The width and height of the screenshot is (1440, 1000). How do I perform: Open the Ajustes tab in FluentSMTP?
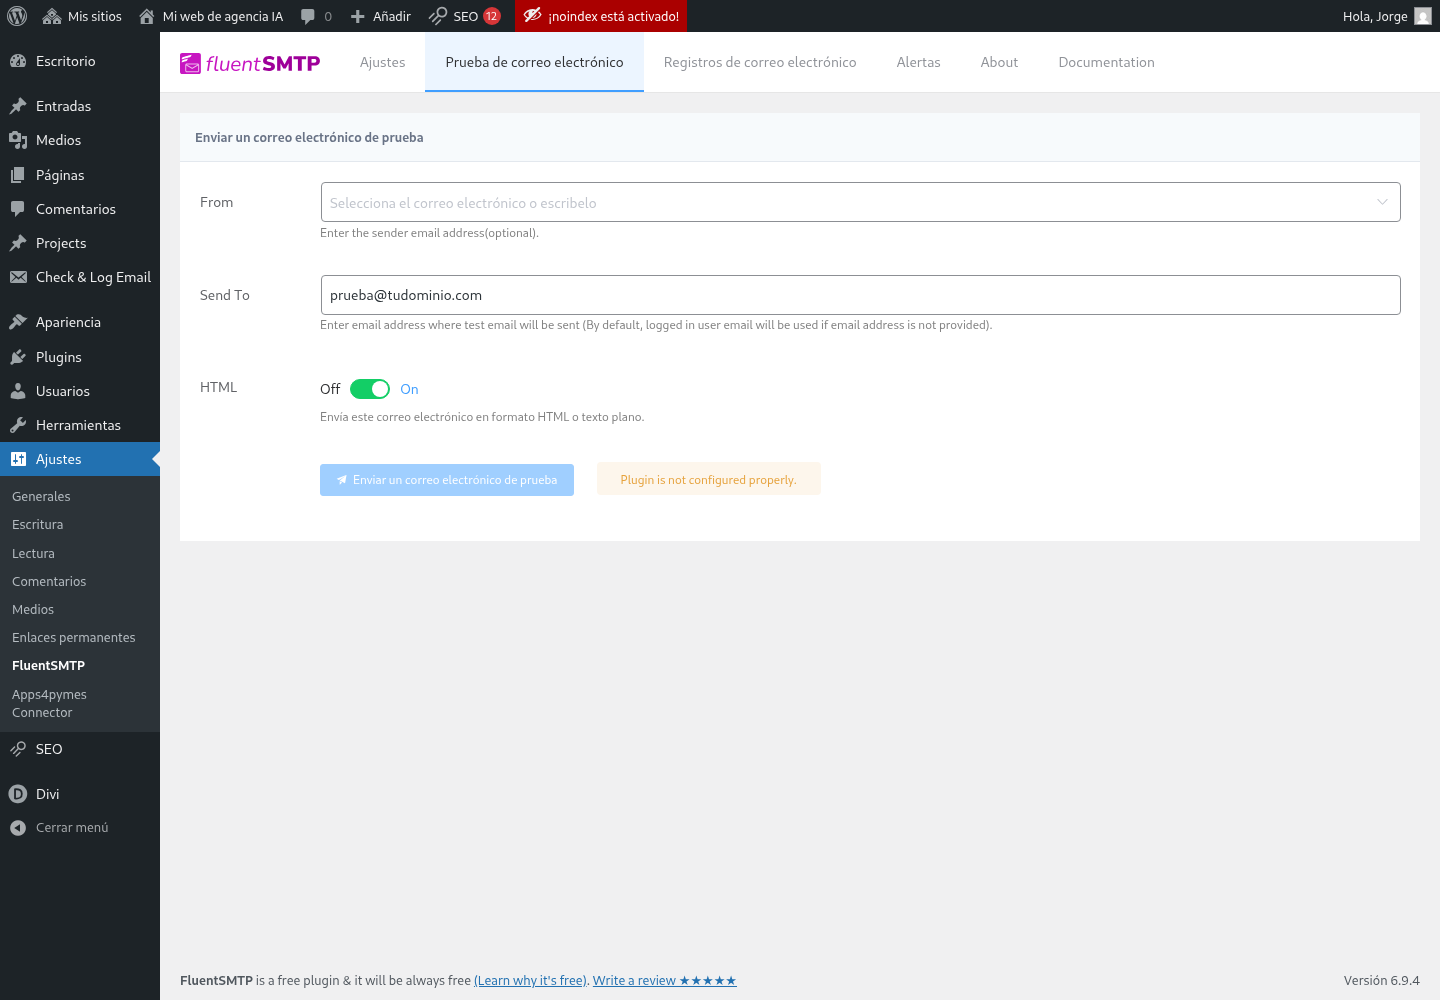[x=382, y=62]
